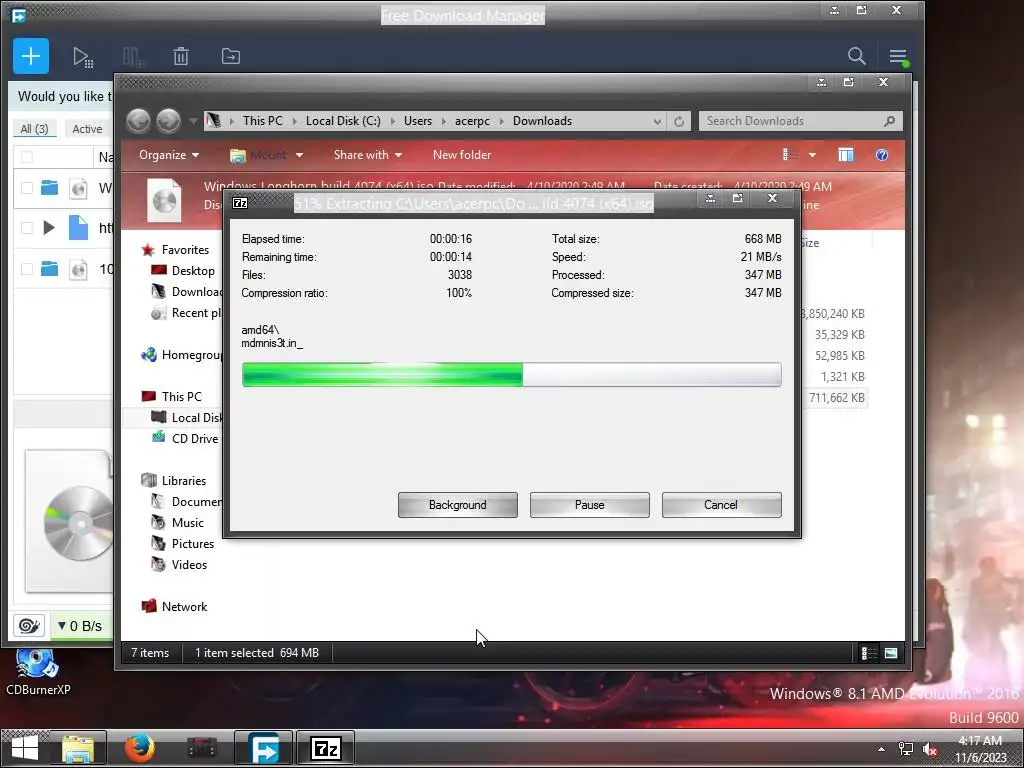
Task: Check the first download row checkbox
Action: 27,188
